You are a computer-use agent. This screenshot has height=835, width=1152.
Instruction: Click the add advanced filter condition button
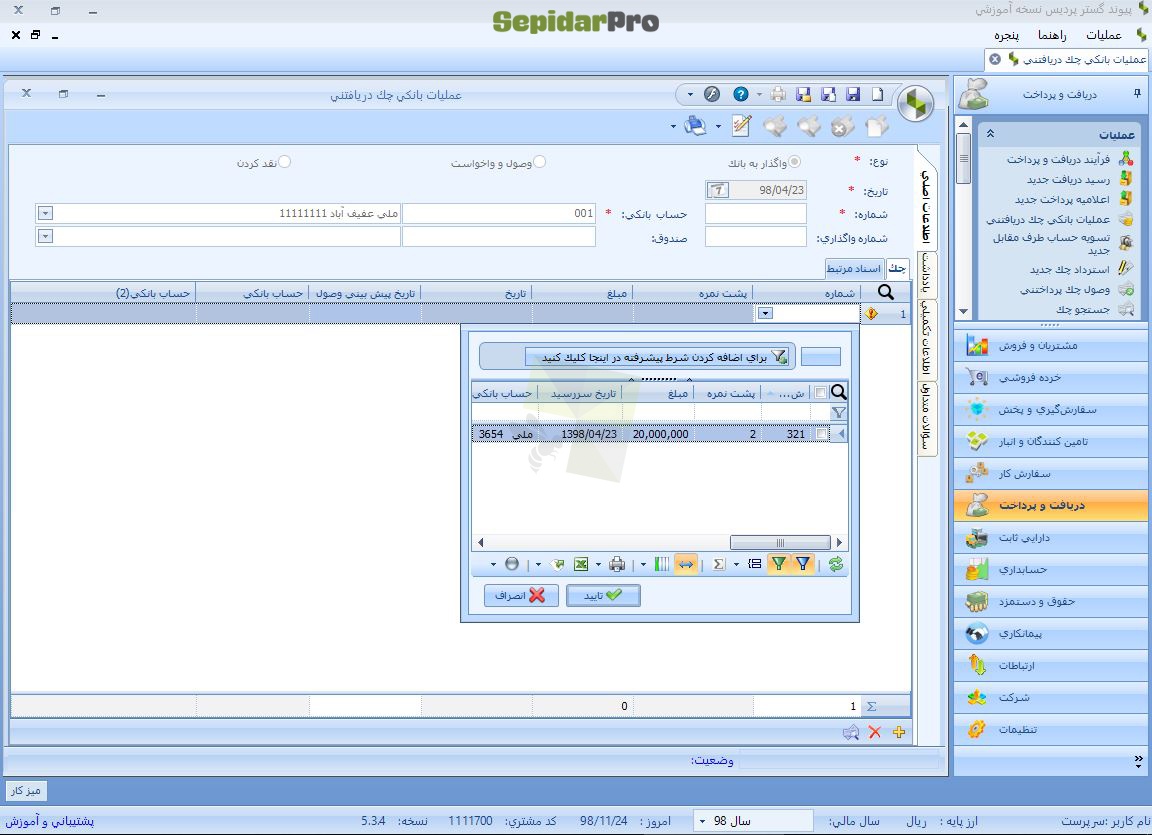pyautogui.click(x=658, y=358)
